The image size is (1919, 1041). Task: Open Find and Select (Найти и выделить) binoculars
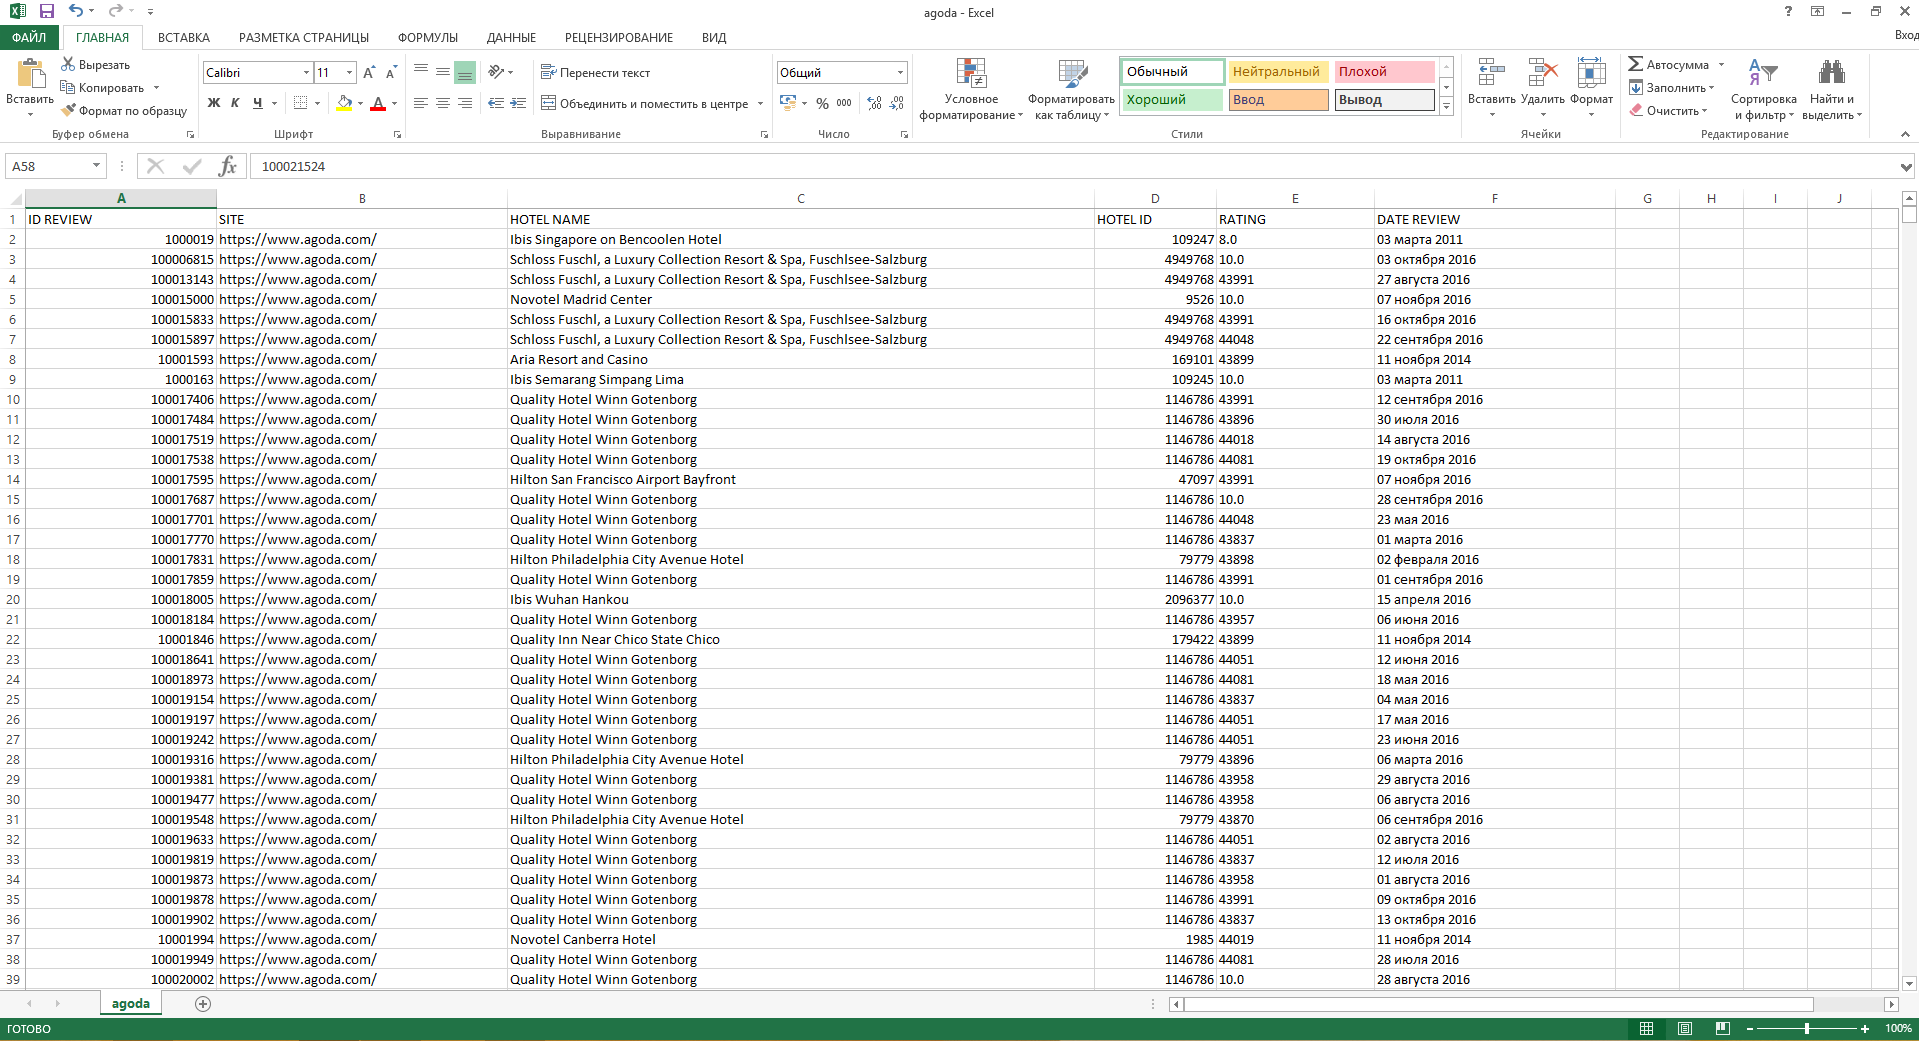pos(1832,89)
